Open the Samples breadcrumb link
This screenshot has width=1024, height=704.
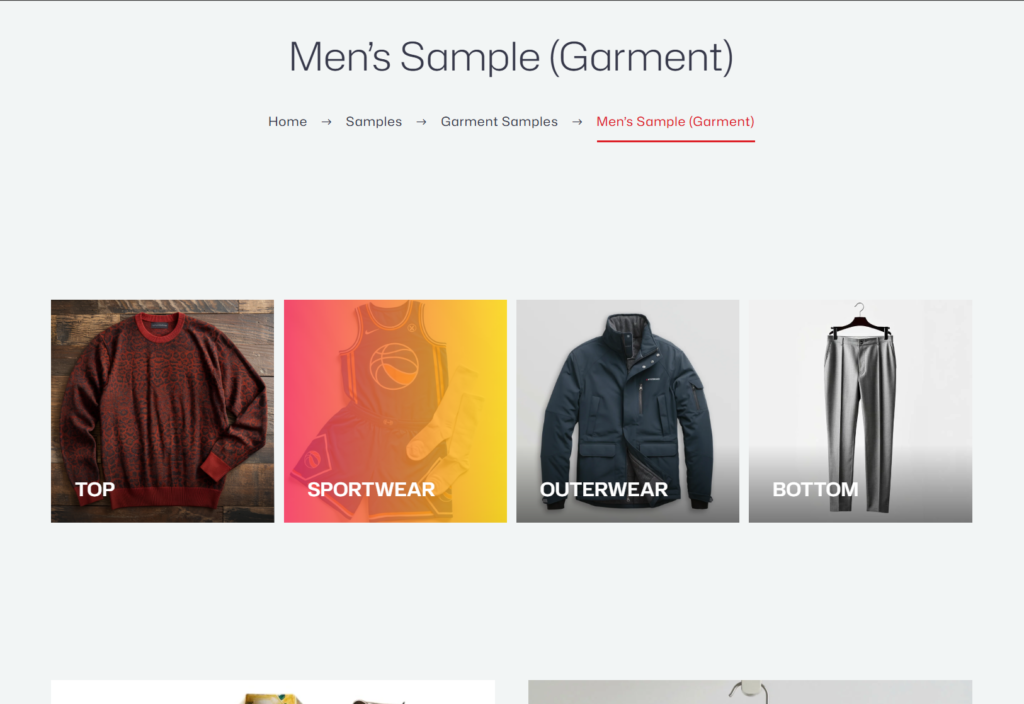[x=374, y=121]
